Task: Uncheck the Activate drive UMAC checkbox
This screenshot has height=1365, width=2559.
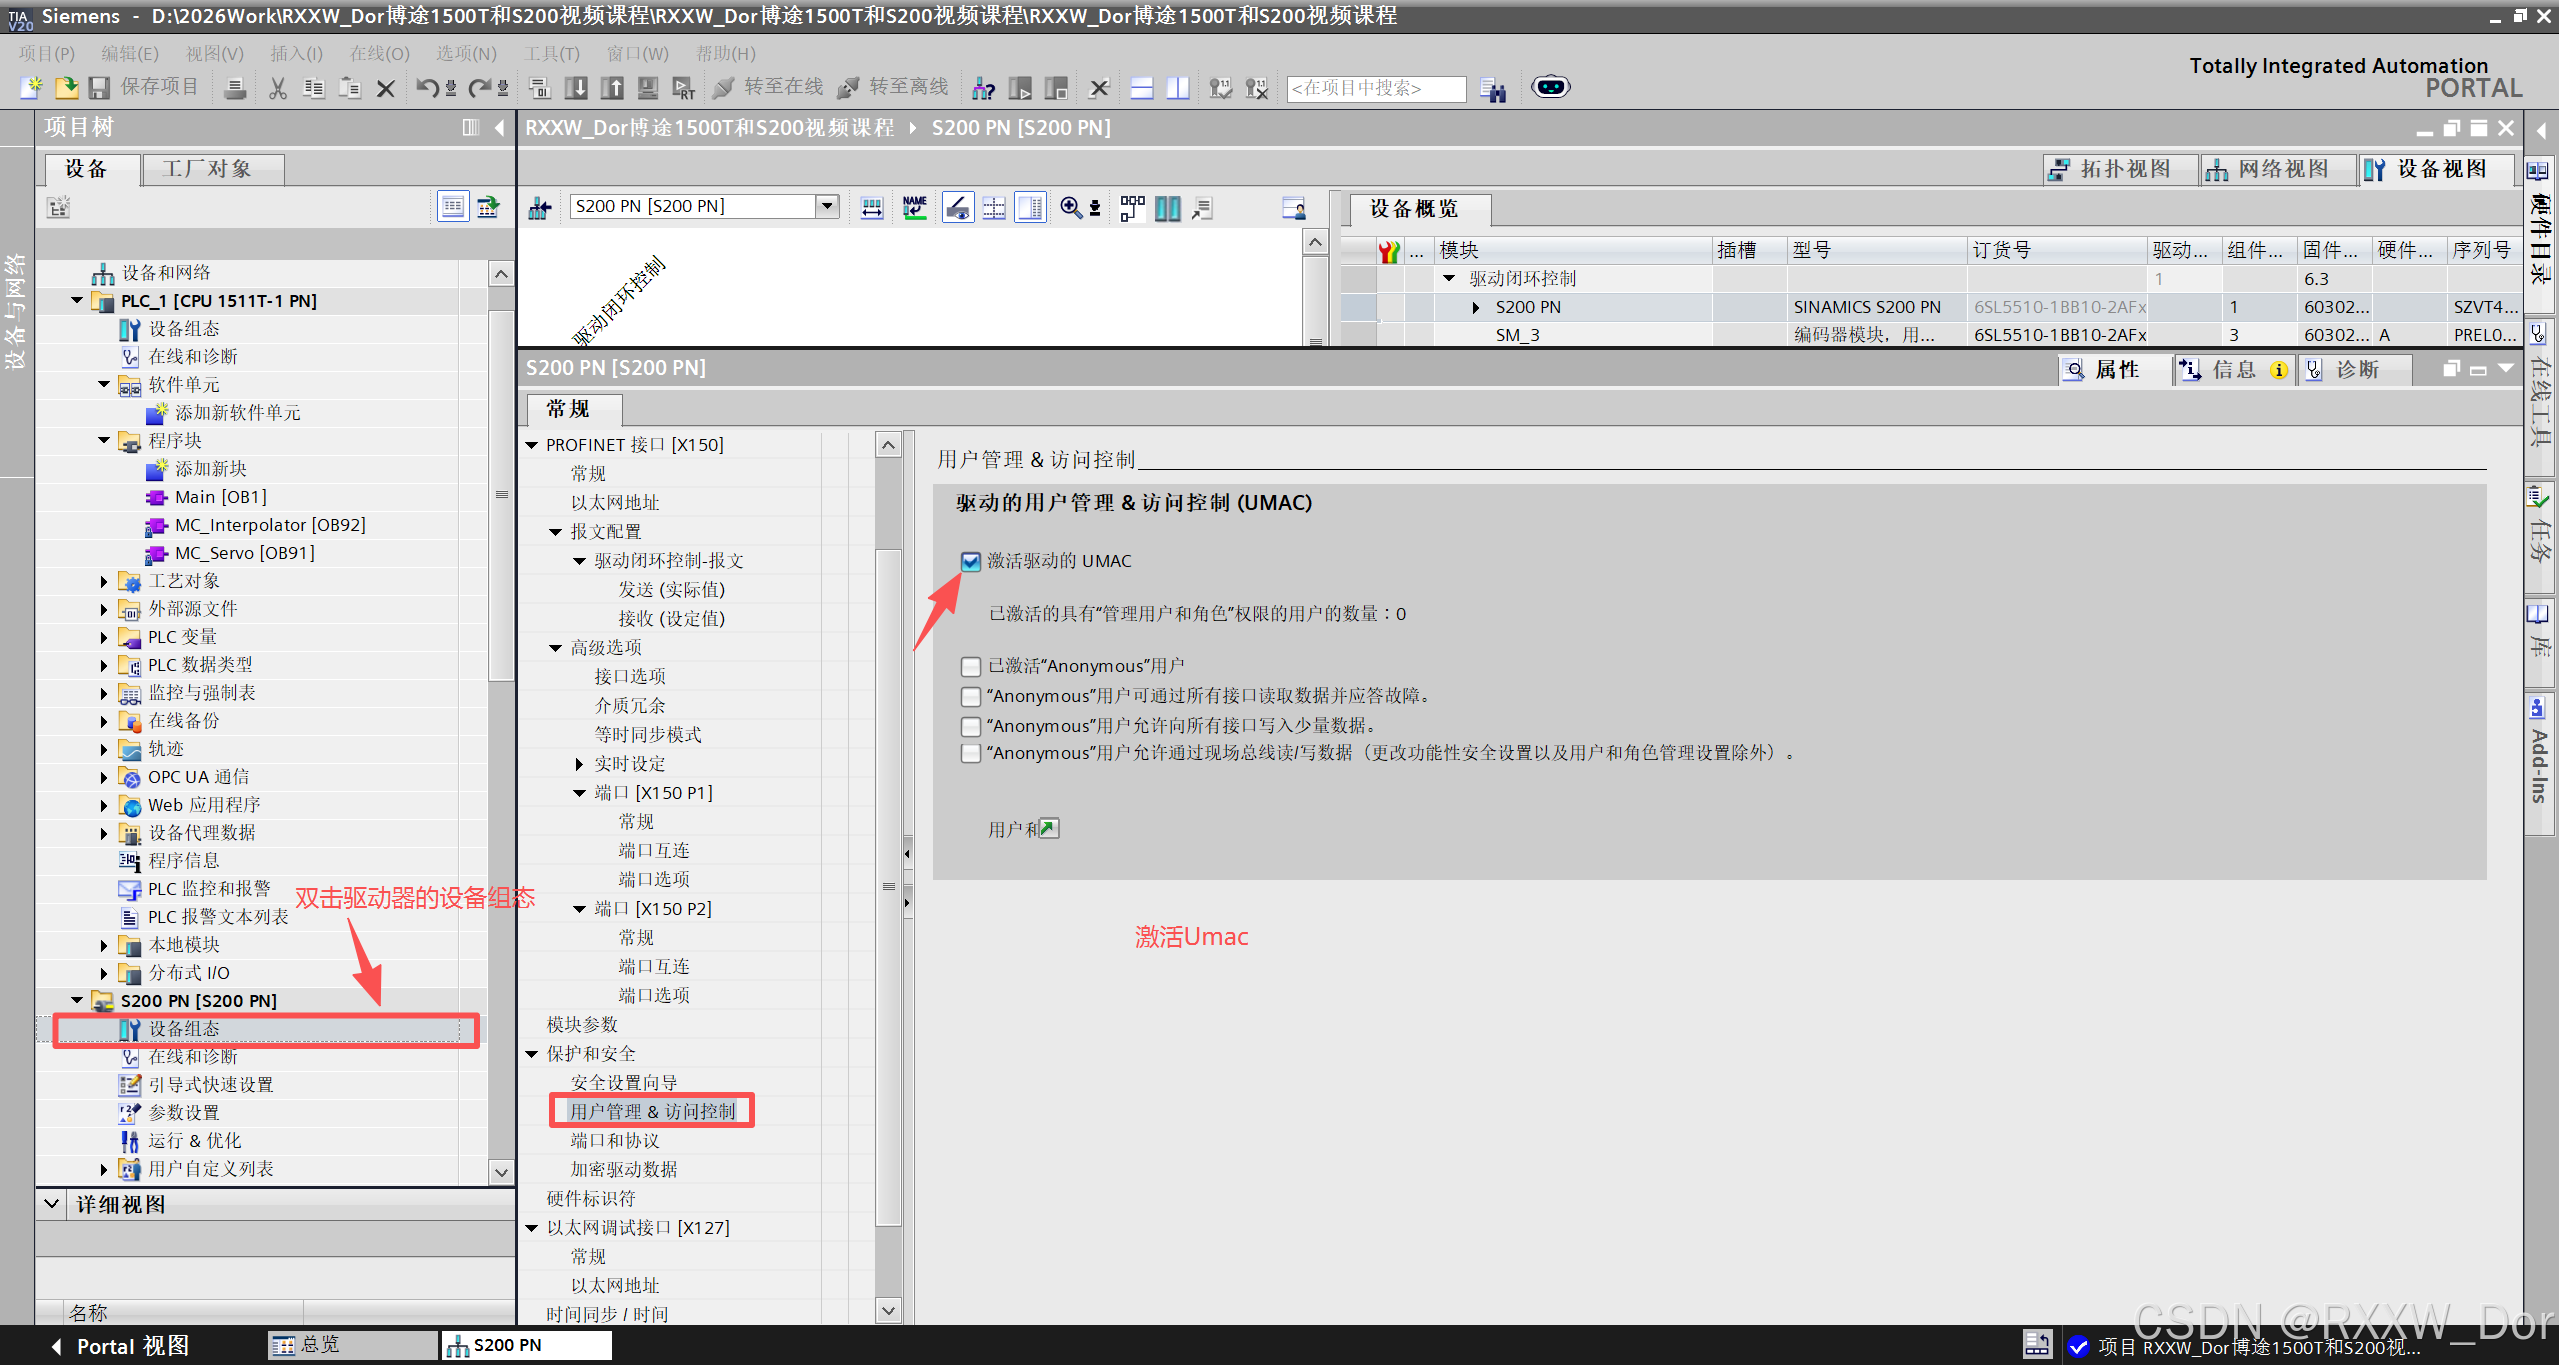Action: [970, 561]
